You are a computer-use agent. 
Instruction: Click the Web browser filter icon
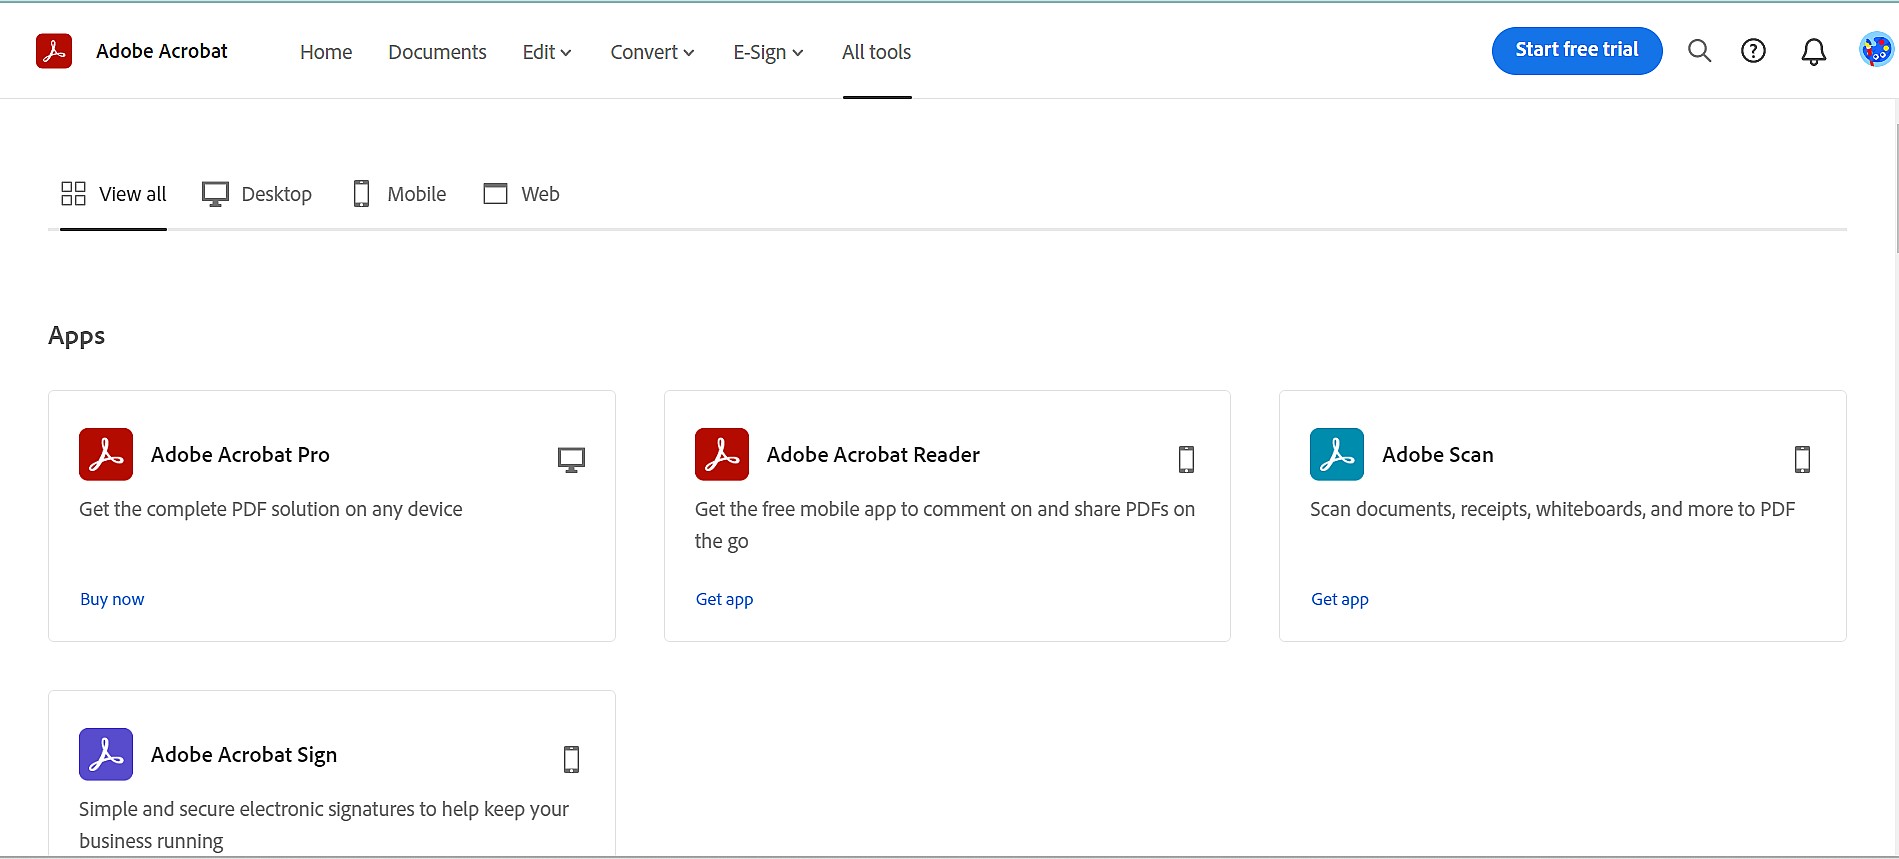point(496,194)
